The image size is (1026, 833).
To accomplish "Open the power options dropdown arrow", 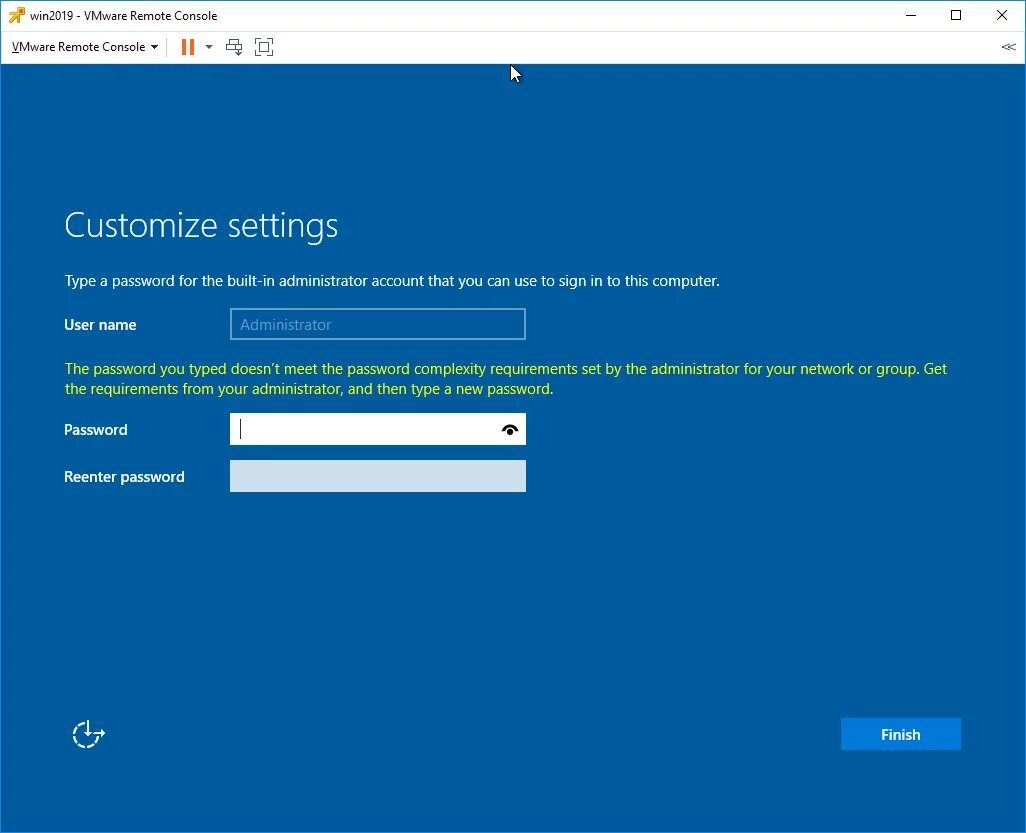I will (209, 46).
